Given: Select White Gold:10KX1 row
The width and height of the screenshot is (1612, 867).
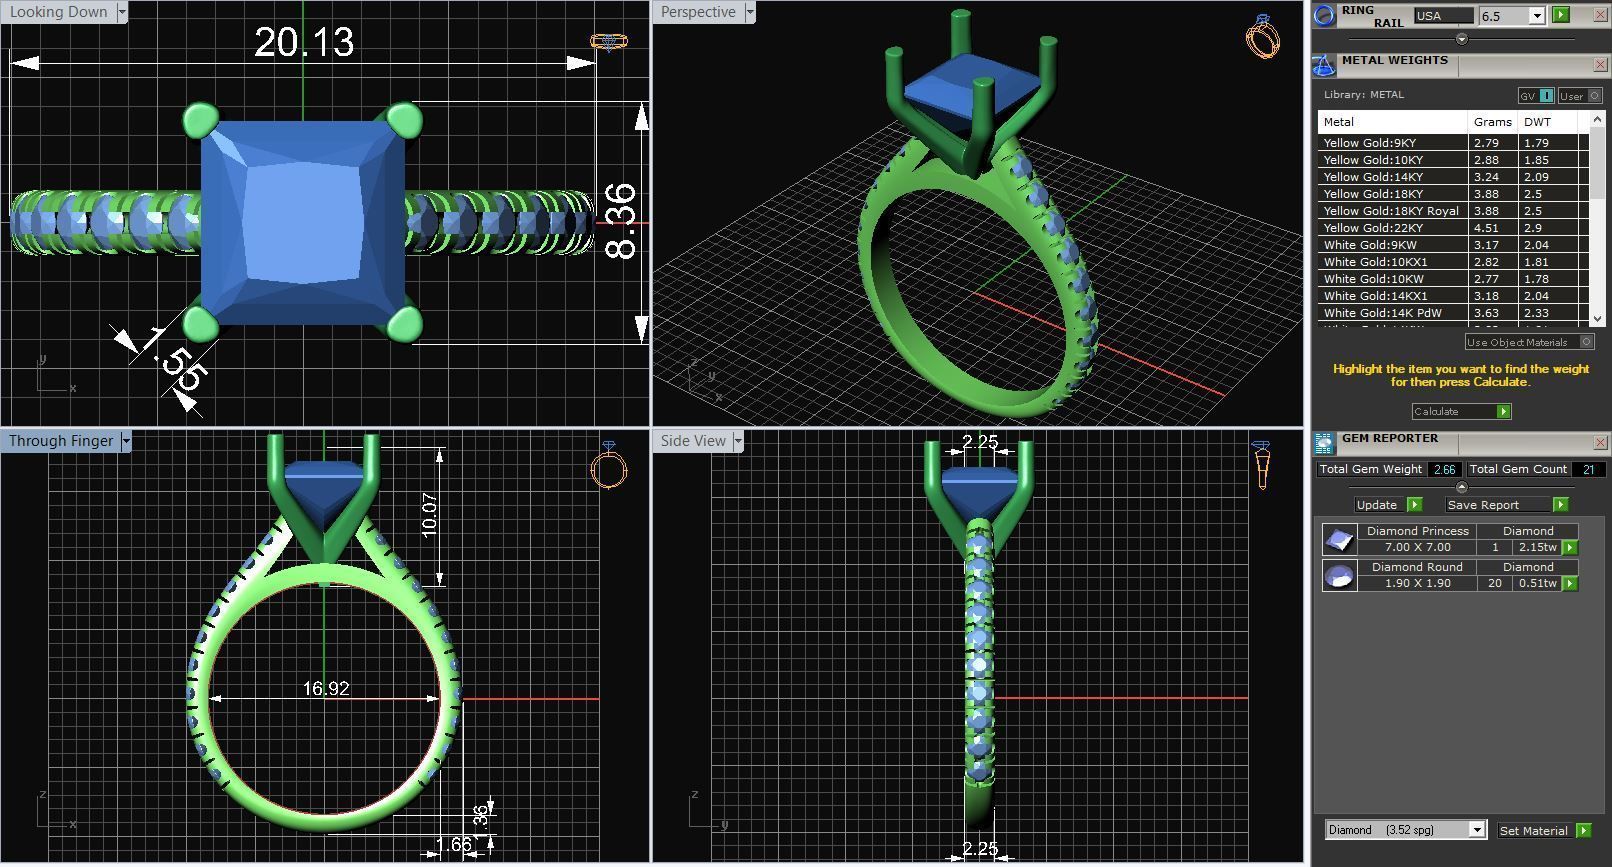Looking at the screenshot, I should coord(1453,262).
